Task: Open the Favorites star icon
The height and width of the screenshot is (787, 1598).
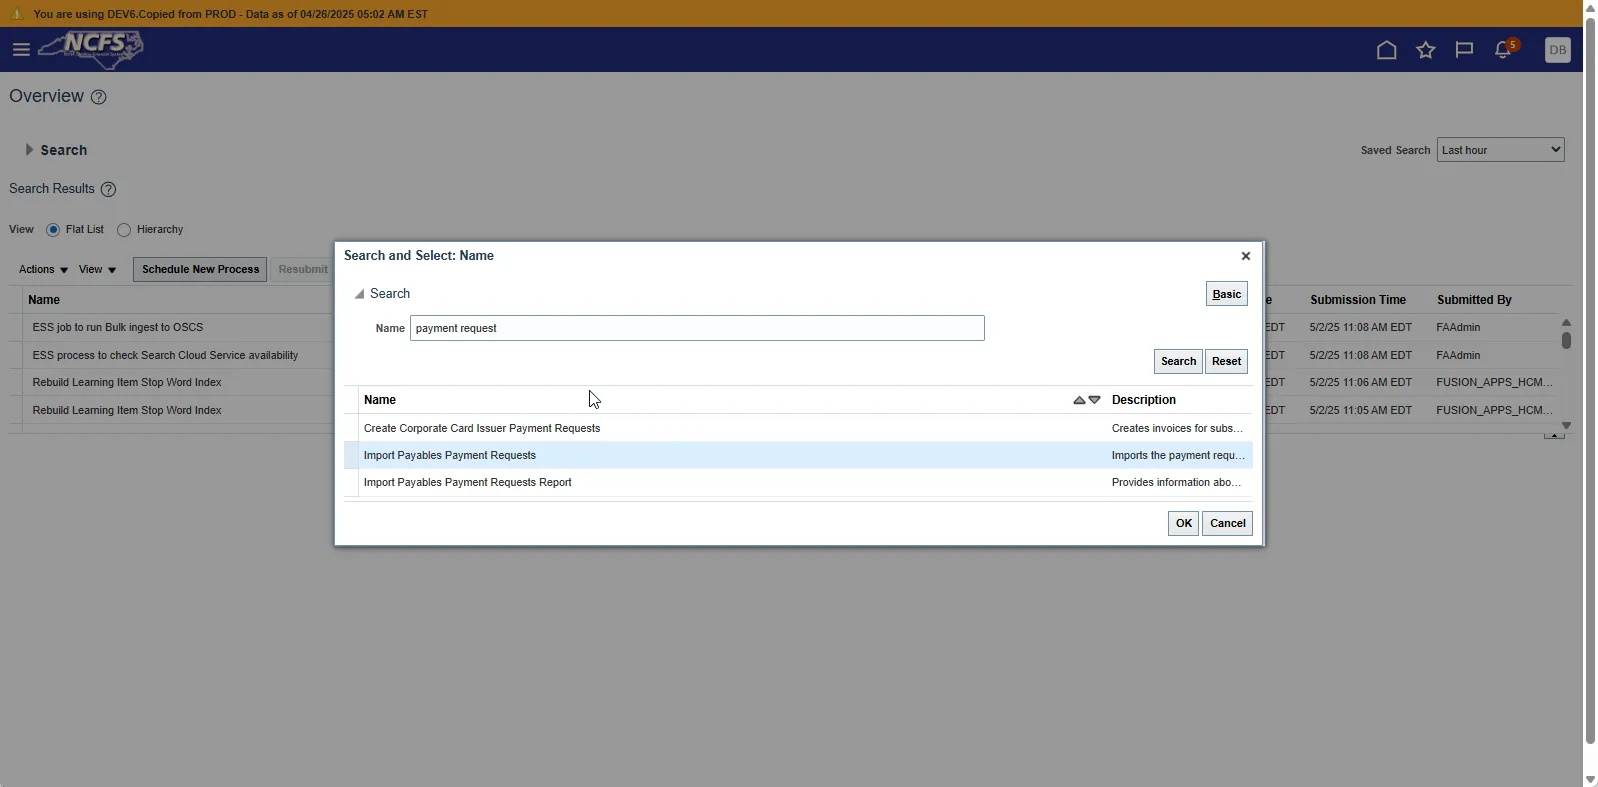Action: [x=1426, y=50]
